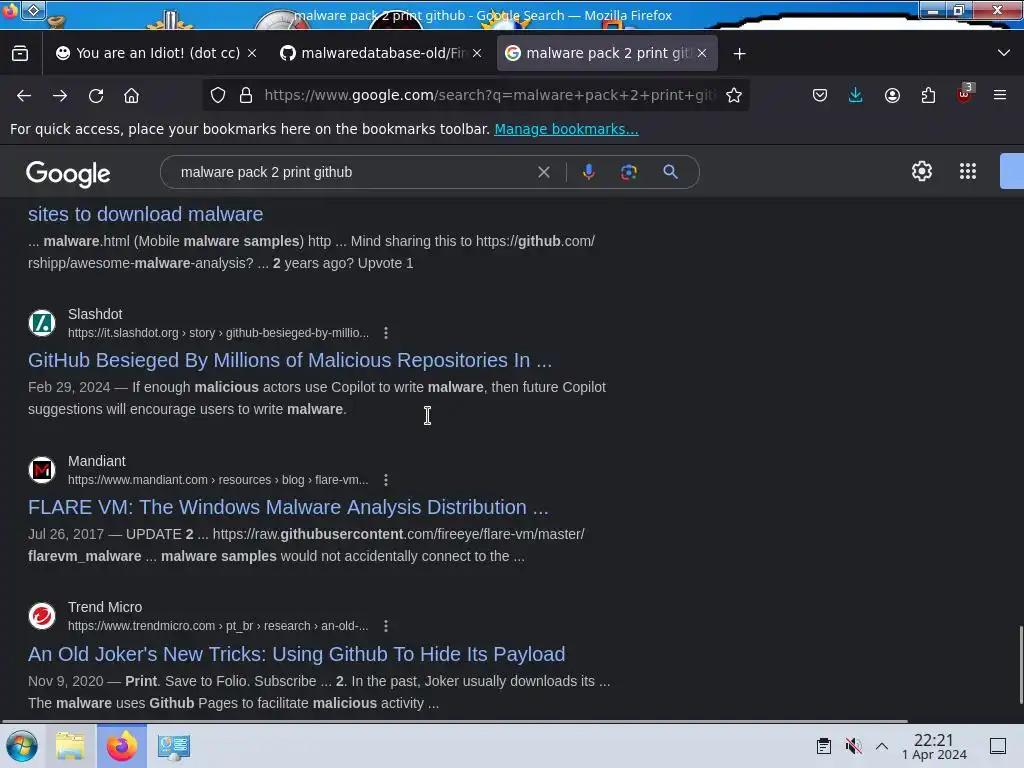Screen dimensions: 1024x768
Task: Start Google voice search microphone
Action: coord(588,172)
